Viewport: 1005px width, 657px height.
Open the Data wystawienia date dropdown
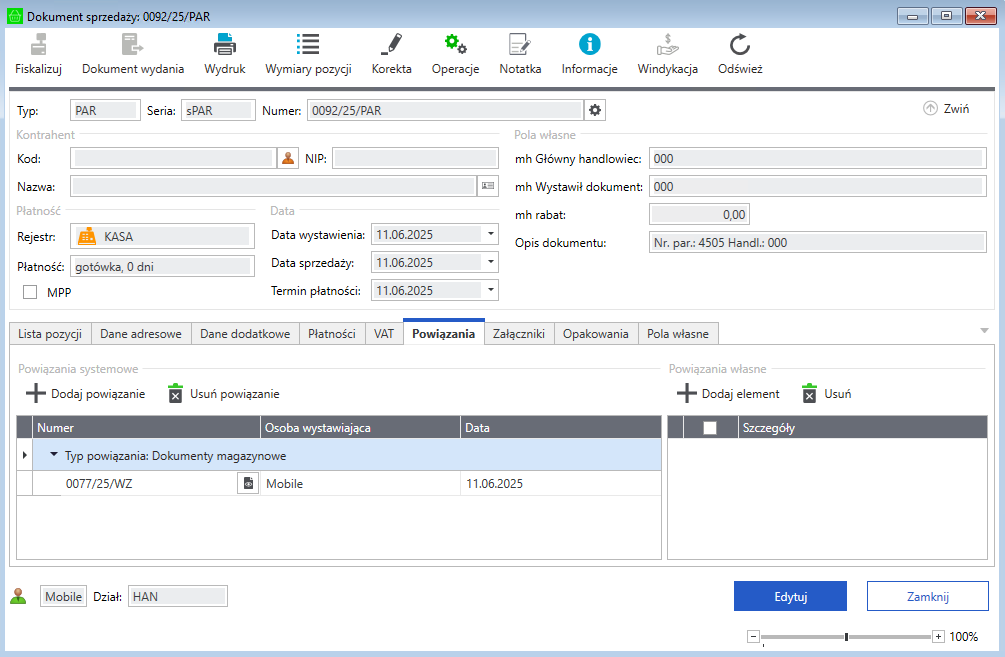(x=491, y=234)
